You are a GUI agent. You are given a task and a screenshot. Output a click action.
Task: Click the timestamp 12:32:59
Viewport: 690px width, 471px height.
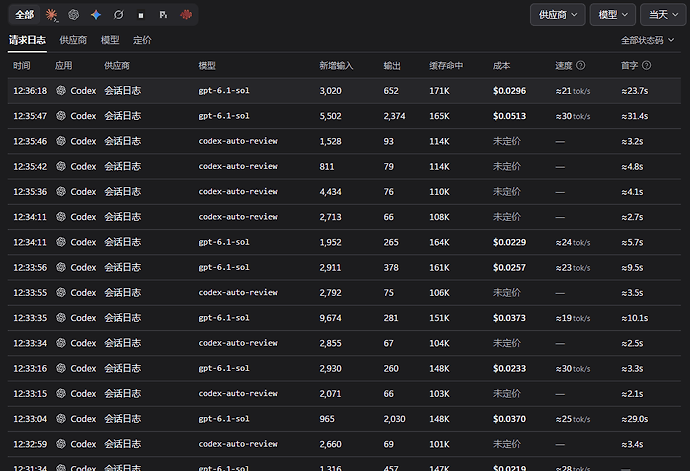coord(30,444)
